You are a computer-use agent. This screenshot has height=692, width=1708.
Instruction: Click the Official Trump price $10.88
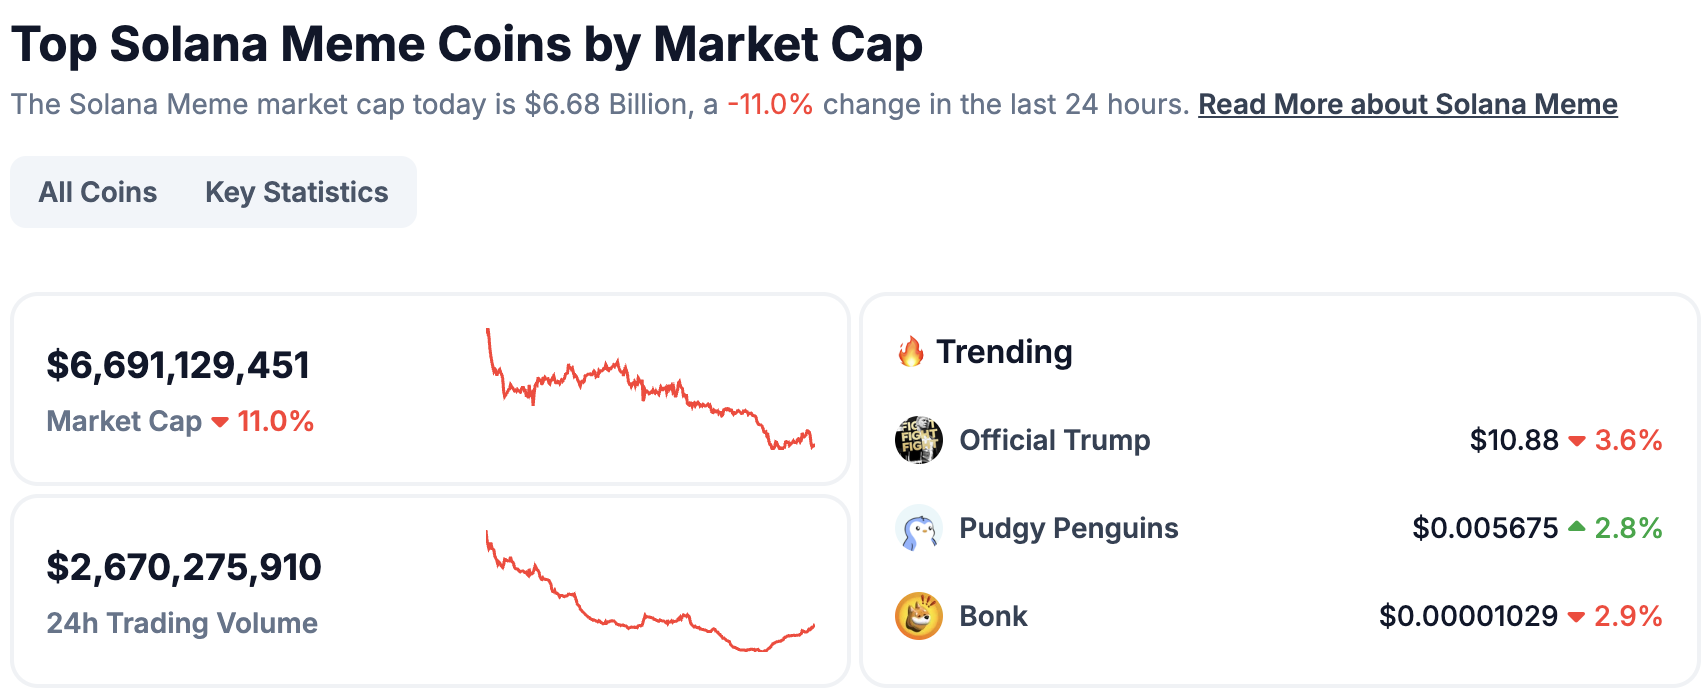click(1514, 440)
